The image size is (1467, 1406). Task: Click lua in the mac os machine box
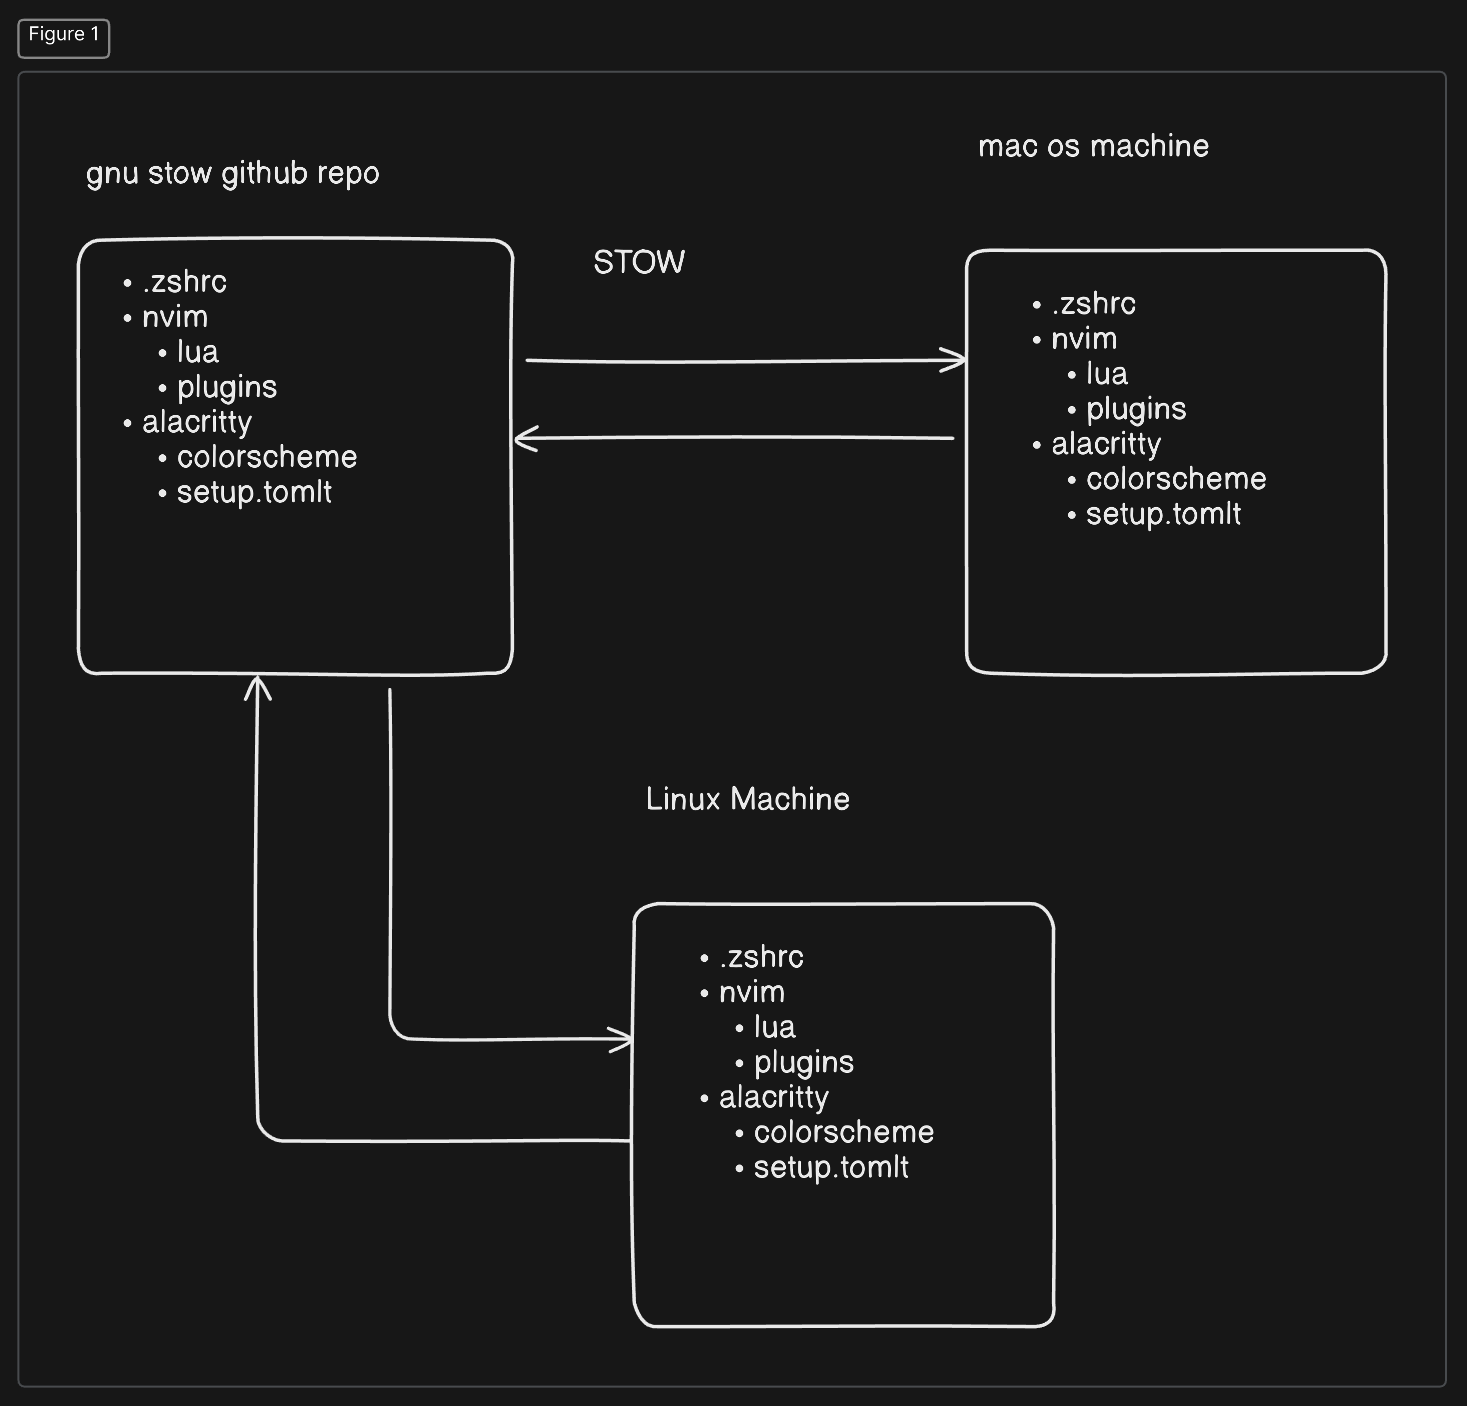coord(1107,374)
